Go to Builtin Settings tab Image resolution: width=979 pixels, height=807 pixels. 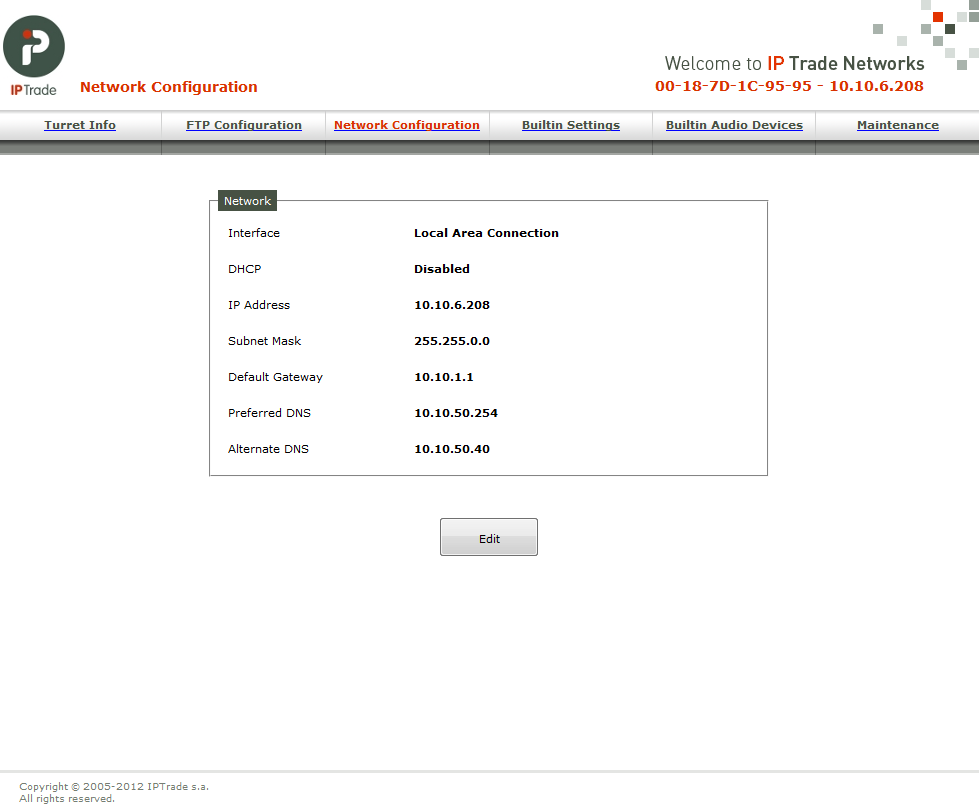coord(571,125)
